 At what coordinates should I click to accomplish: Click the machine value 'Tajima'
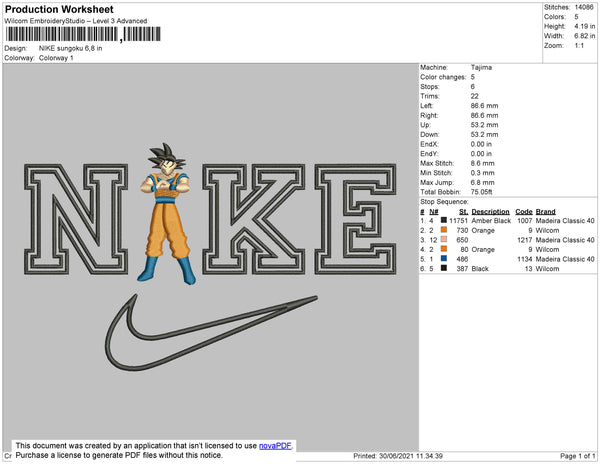(x=481, y=67)
